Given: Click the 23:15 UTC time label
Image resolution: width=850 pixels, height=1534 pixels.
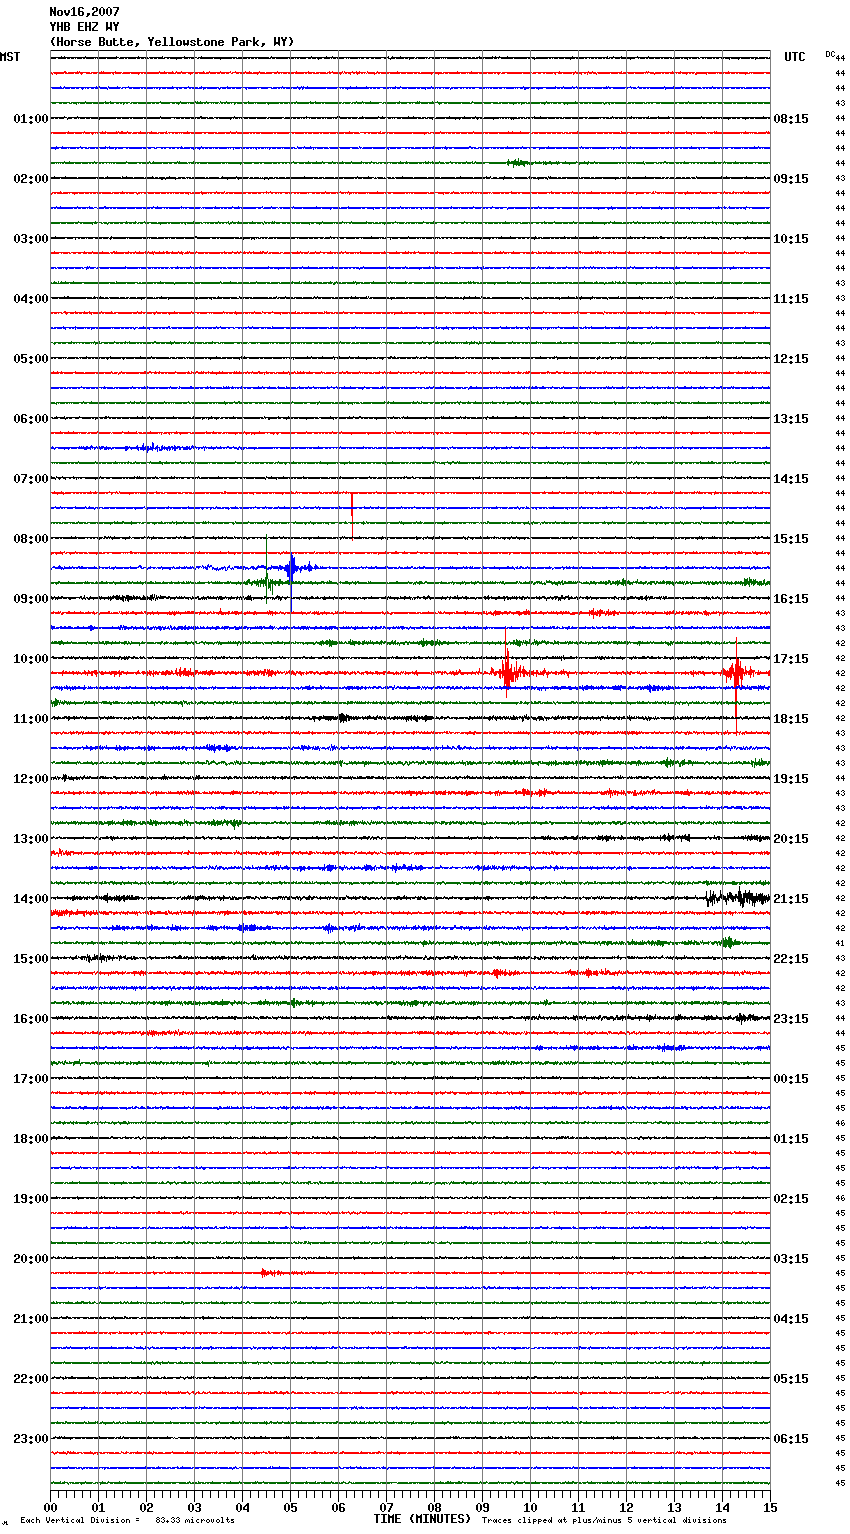Looking at the screenshot, I should pyautogui.click(x=791, y=1019).
